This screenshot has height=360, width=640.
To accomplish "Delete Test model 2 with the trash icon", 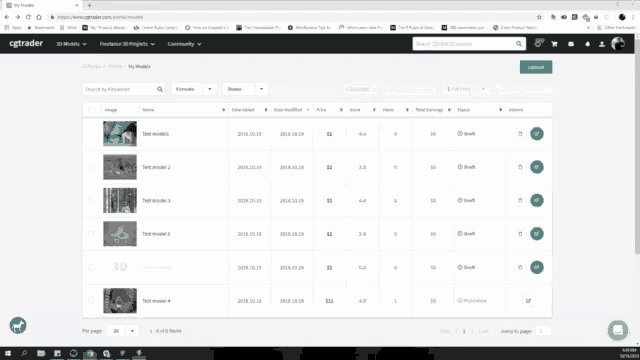I will coord(520,167).
